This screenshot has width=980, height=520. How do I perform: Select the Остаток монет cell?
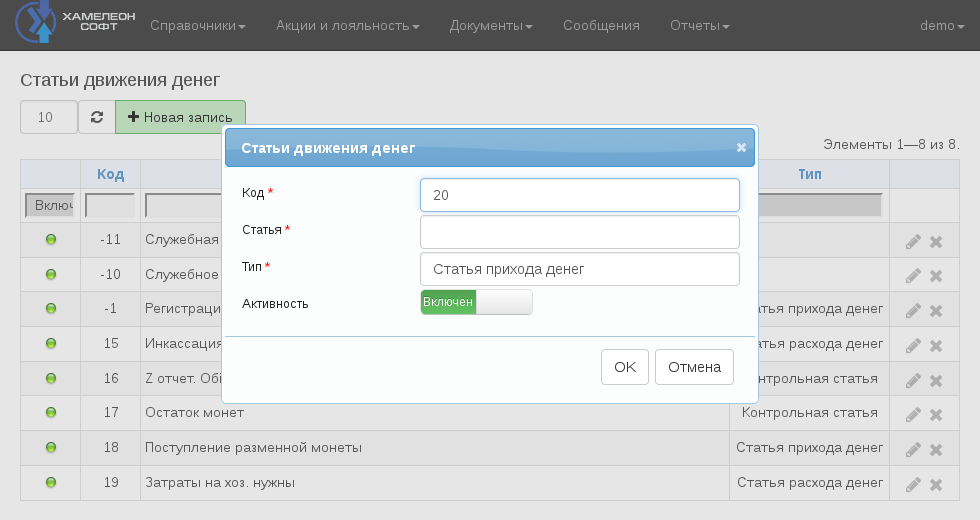click(x=434, y=412)
